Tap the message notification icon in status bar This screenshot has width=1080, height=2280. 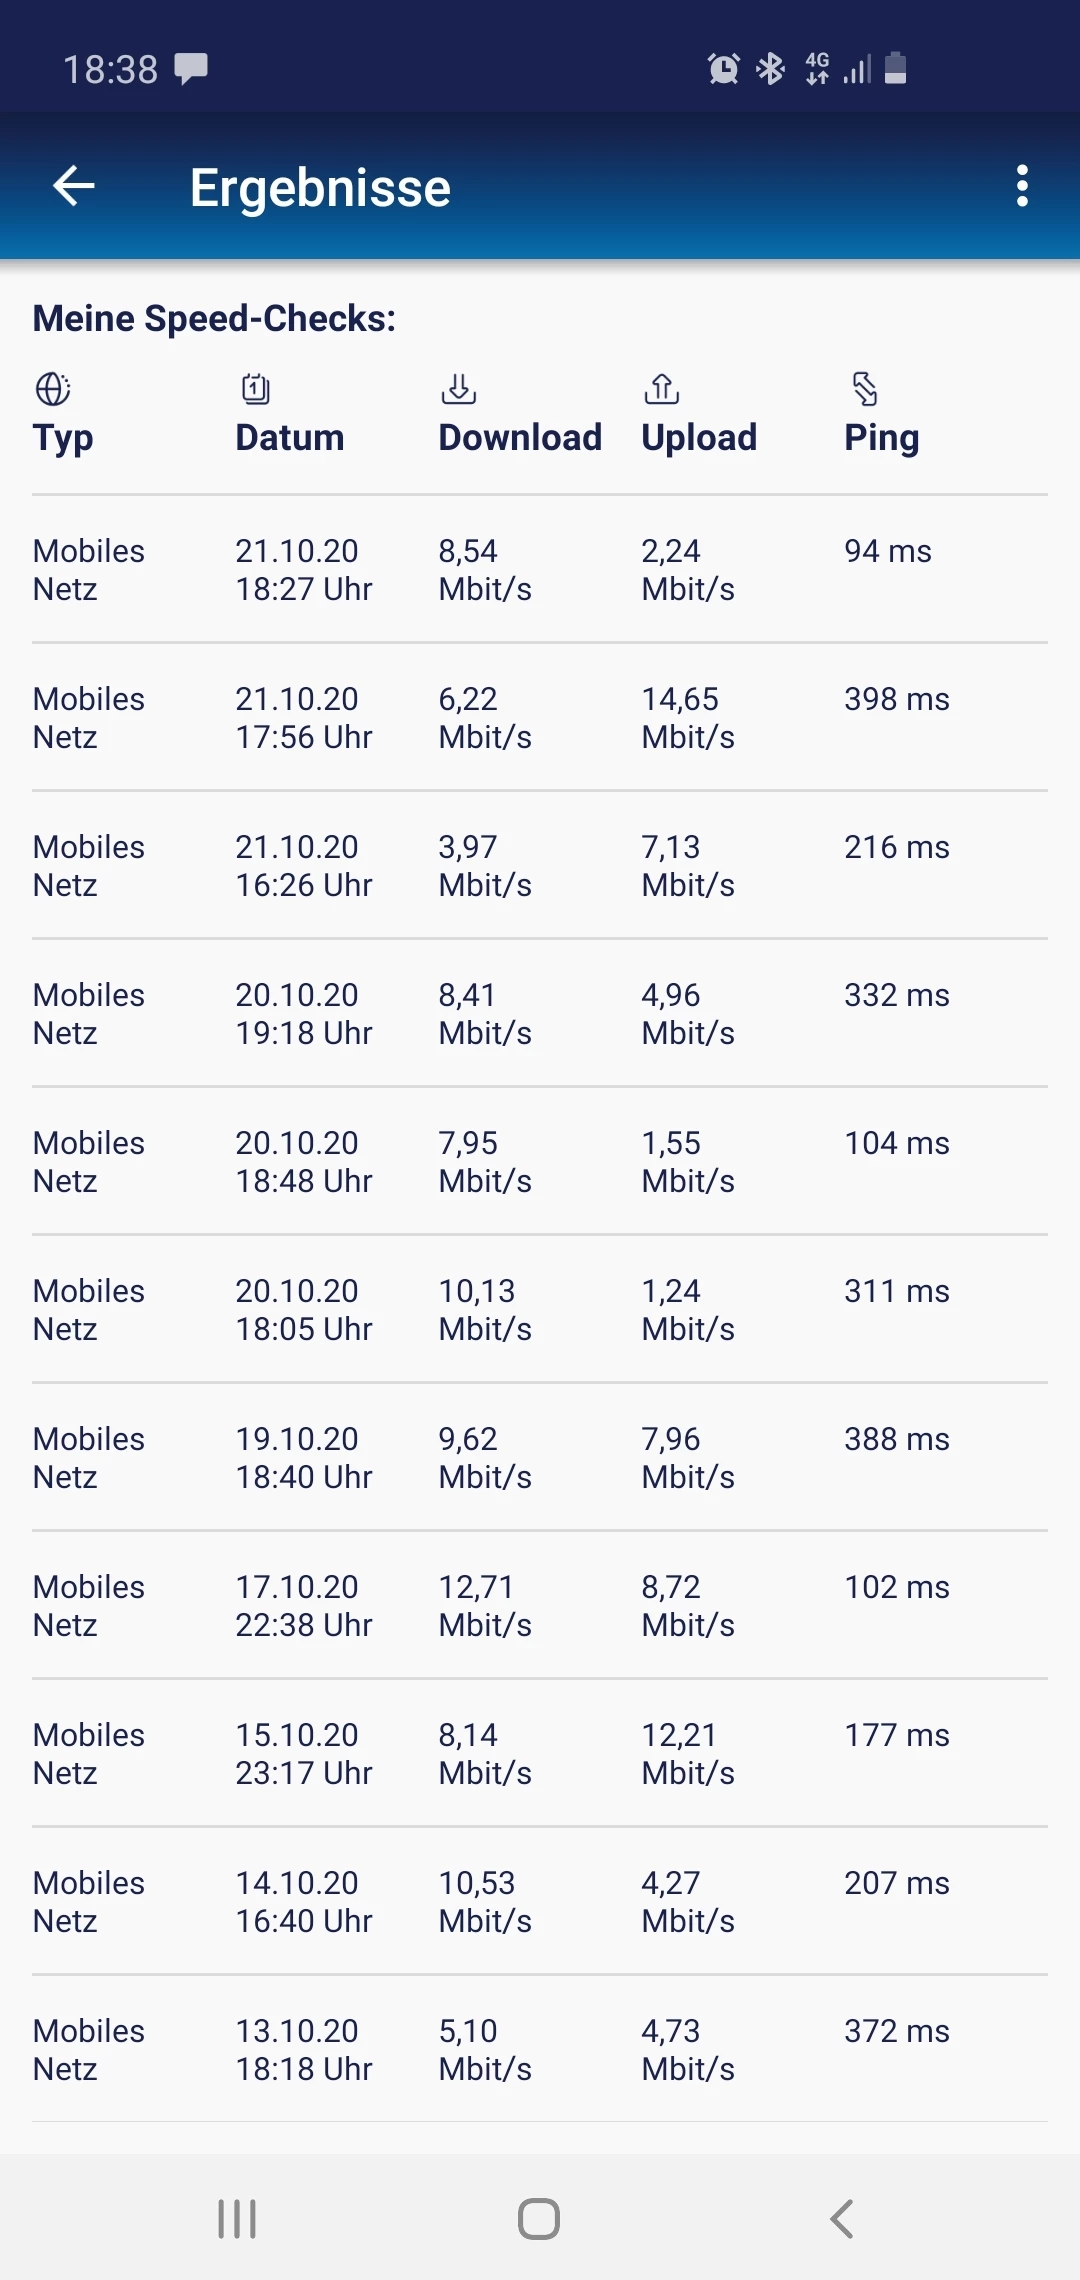(x=191, y=69)
